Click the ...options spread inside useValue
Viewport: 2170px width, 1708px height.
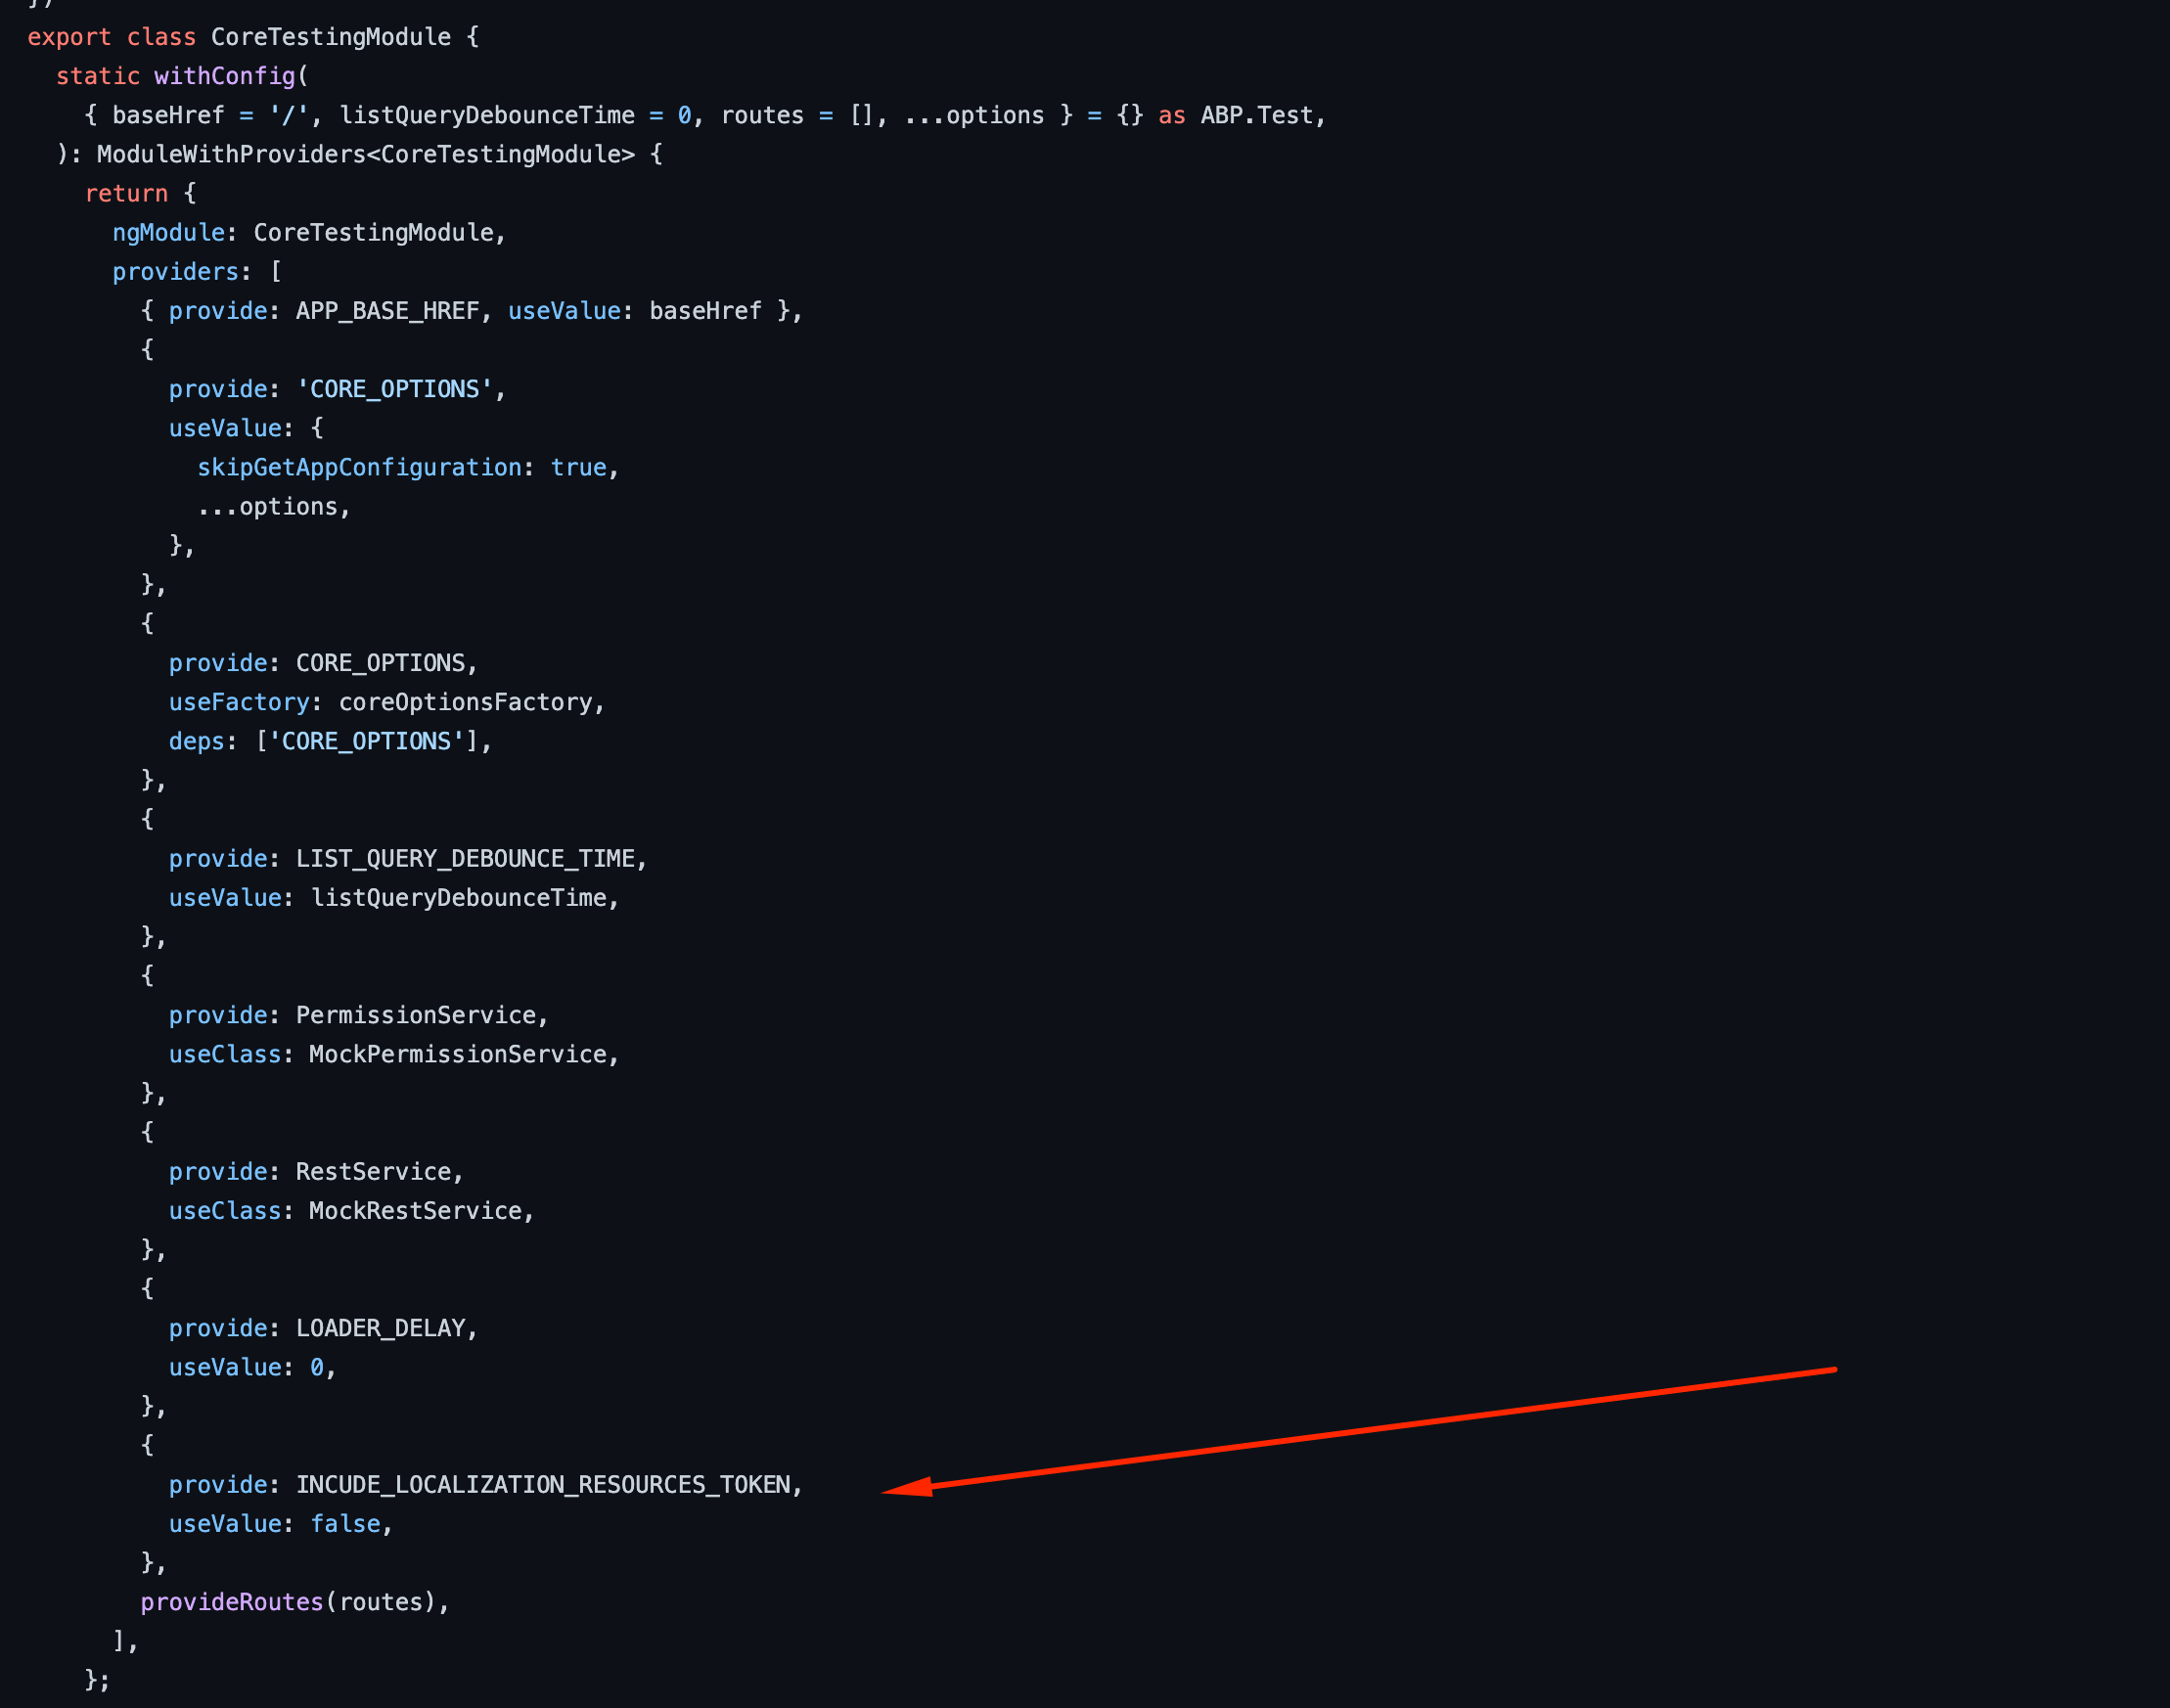coord(268,506)
